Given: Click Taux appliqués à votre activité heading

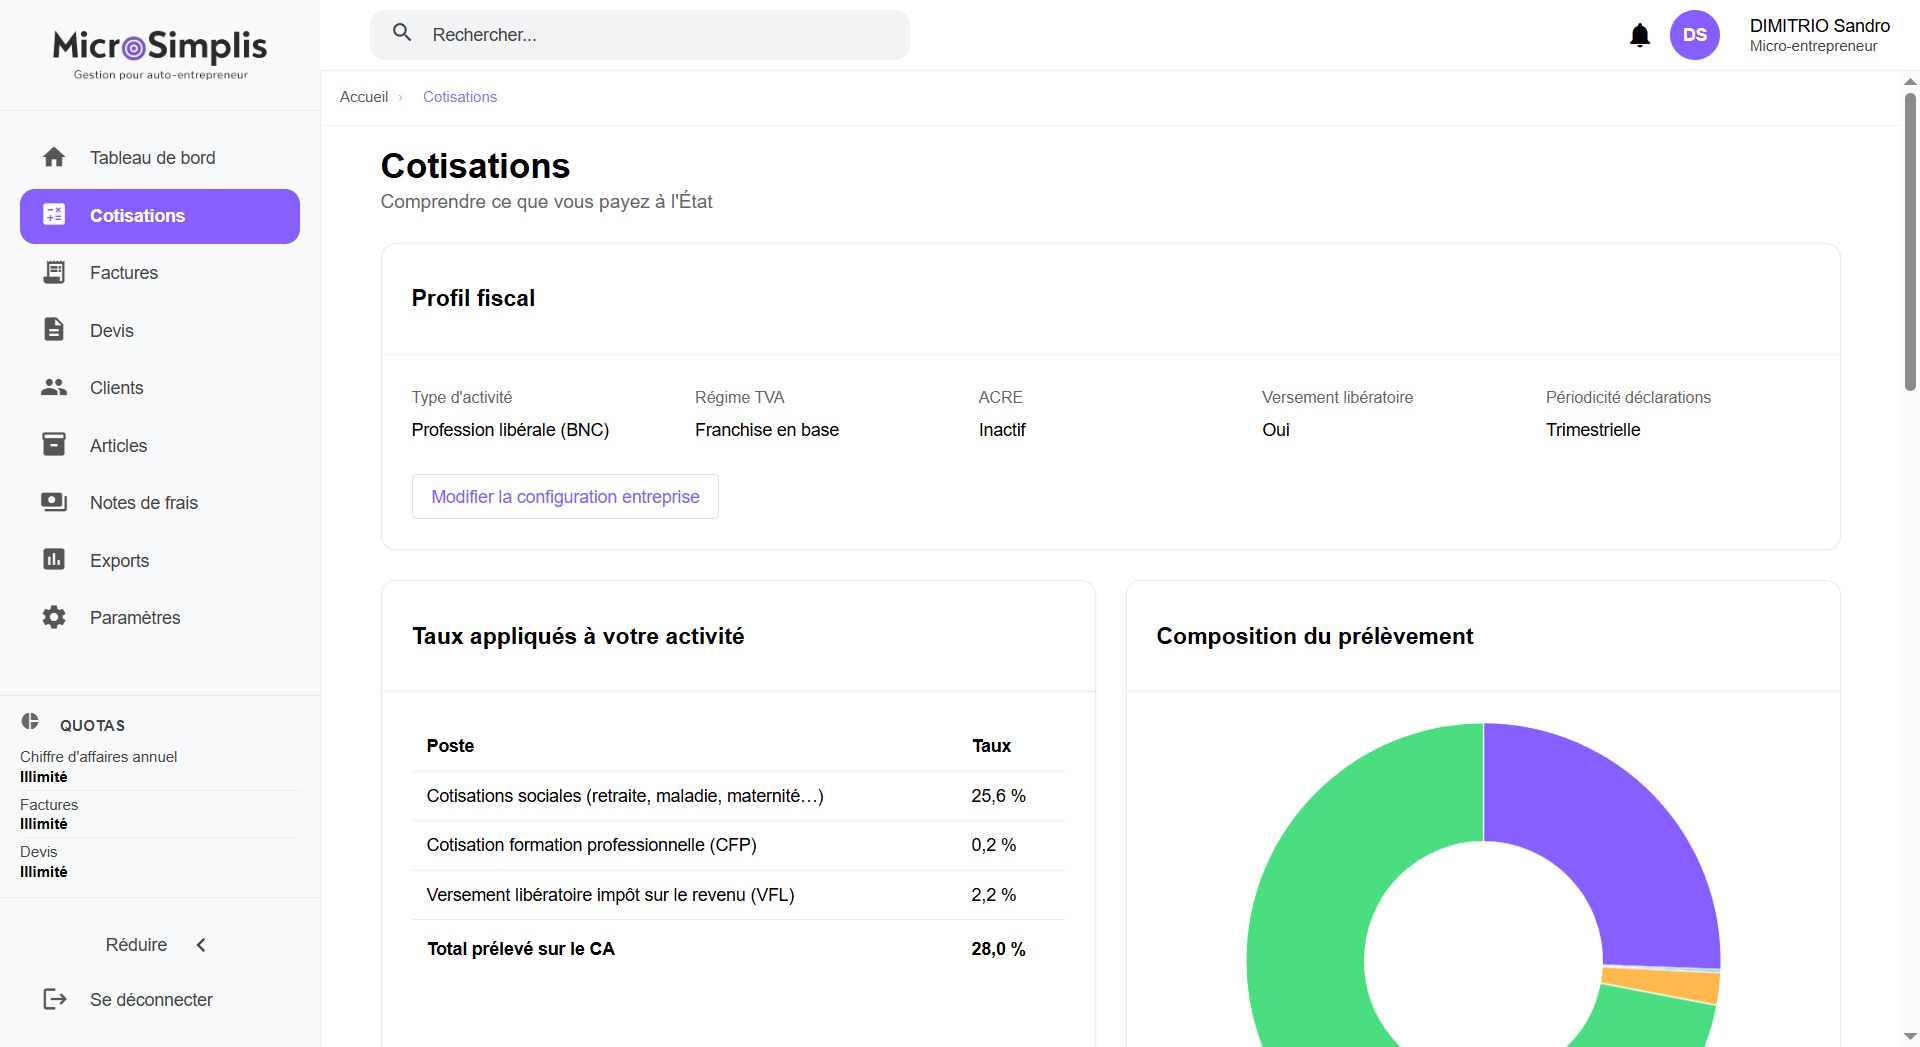Looking at the screenshot, I should click(x=578, y=636).
